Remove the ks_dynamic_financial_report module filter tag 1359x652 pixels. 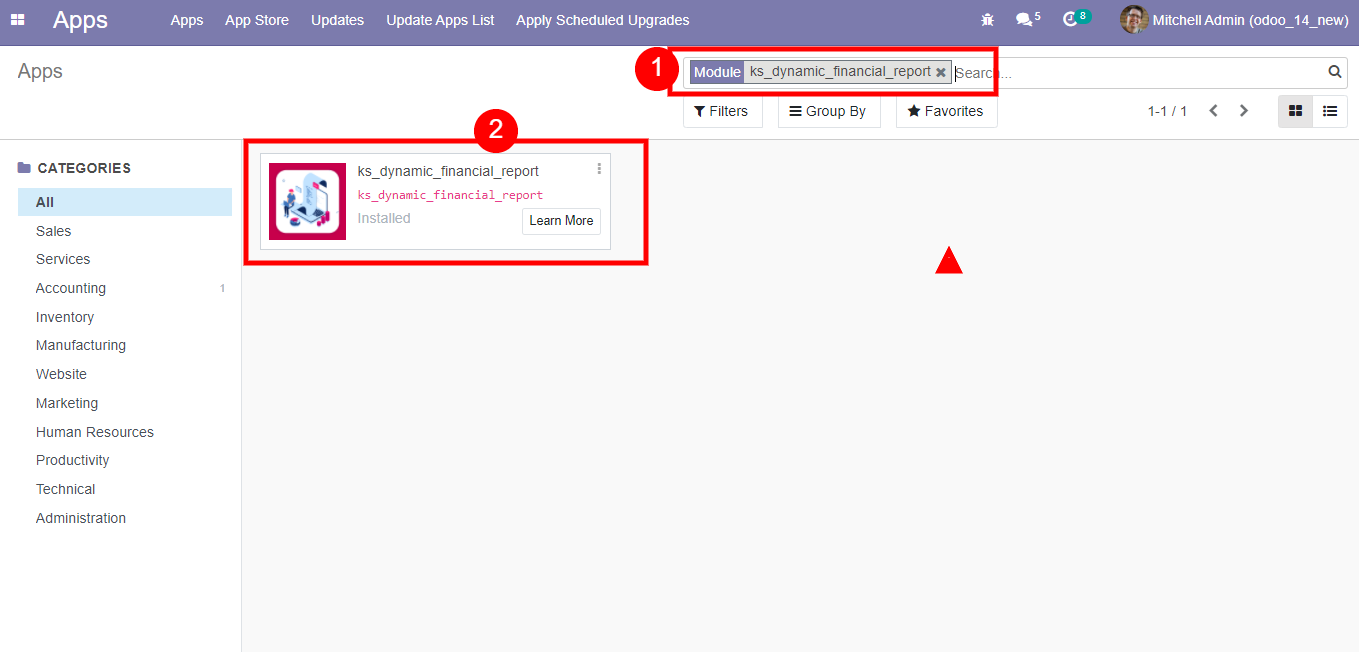tap(940, 73)
